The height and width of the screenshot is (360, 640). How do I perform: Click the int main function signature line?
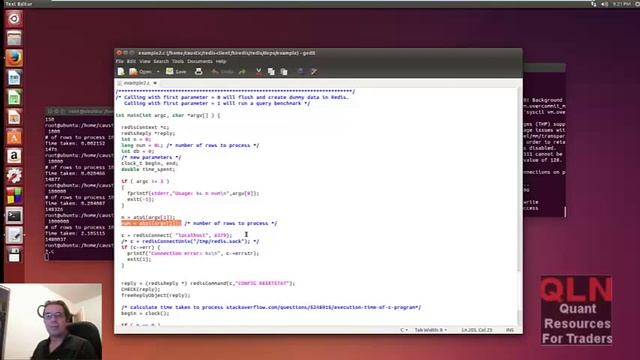click(x=168, y=116)
